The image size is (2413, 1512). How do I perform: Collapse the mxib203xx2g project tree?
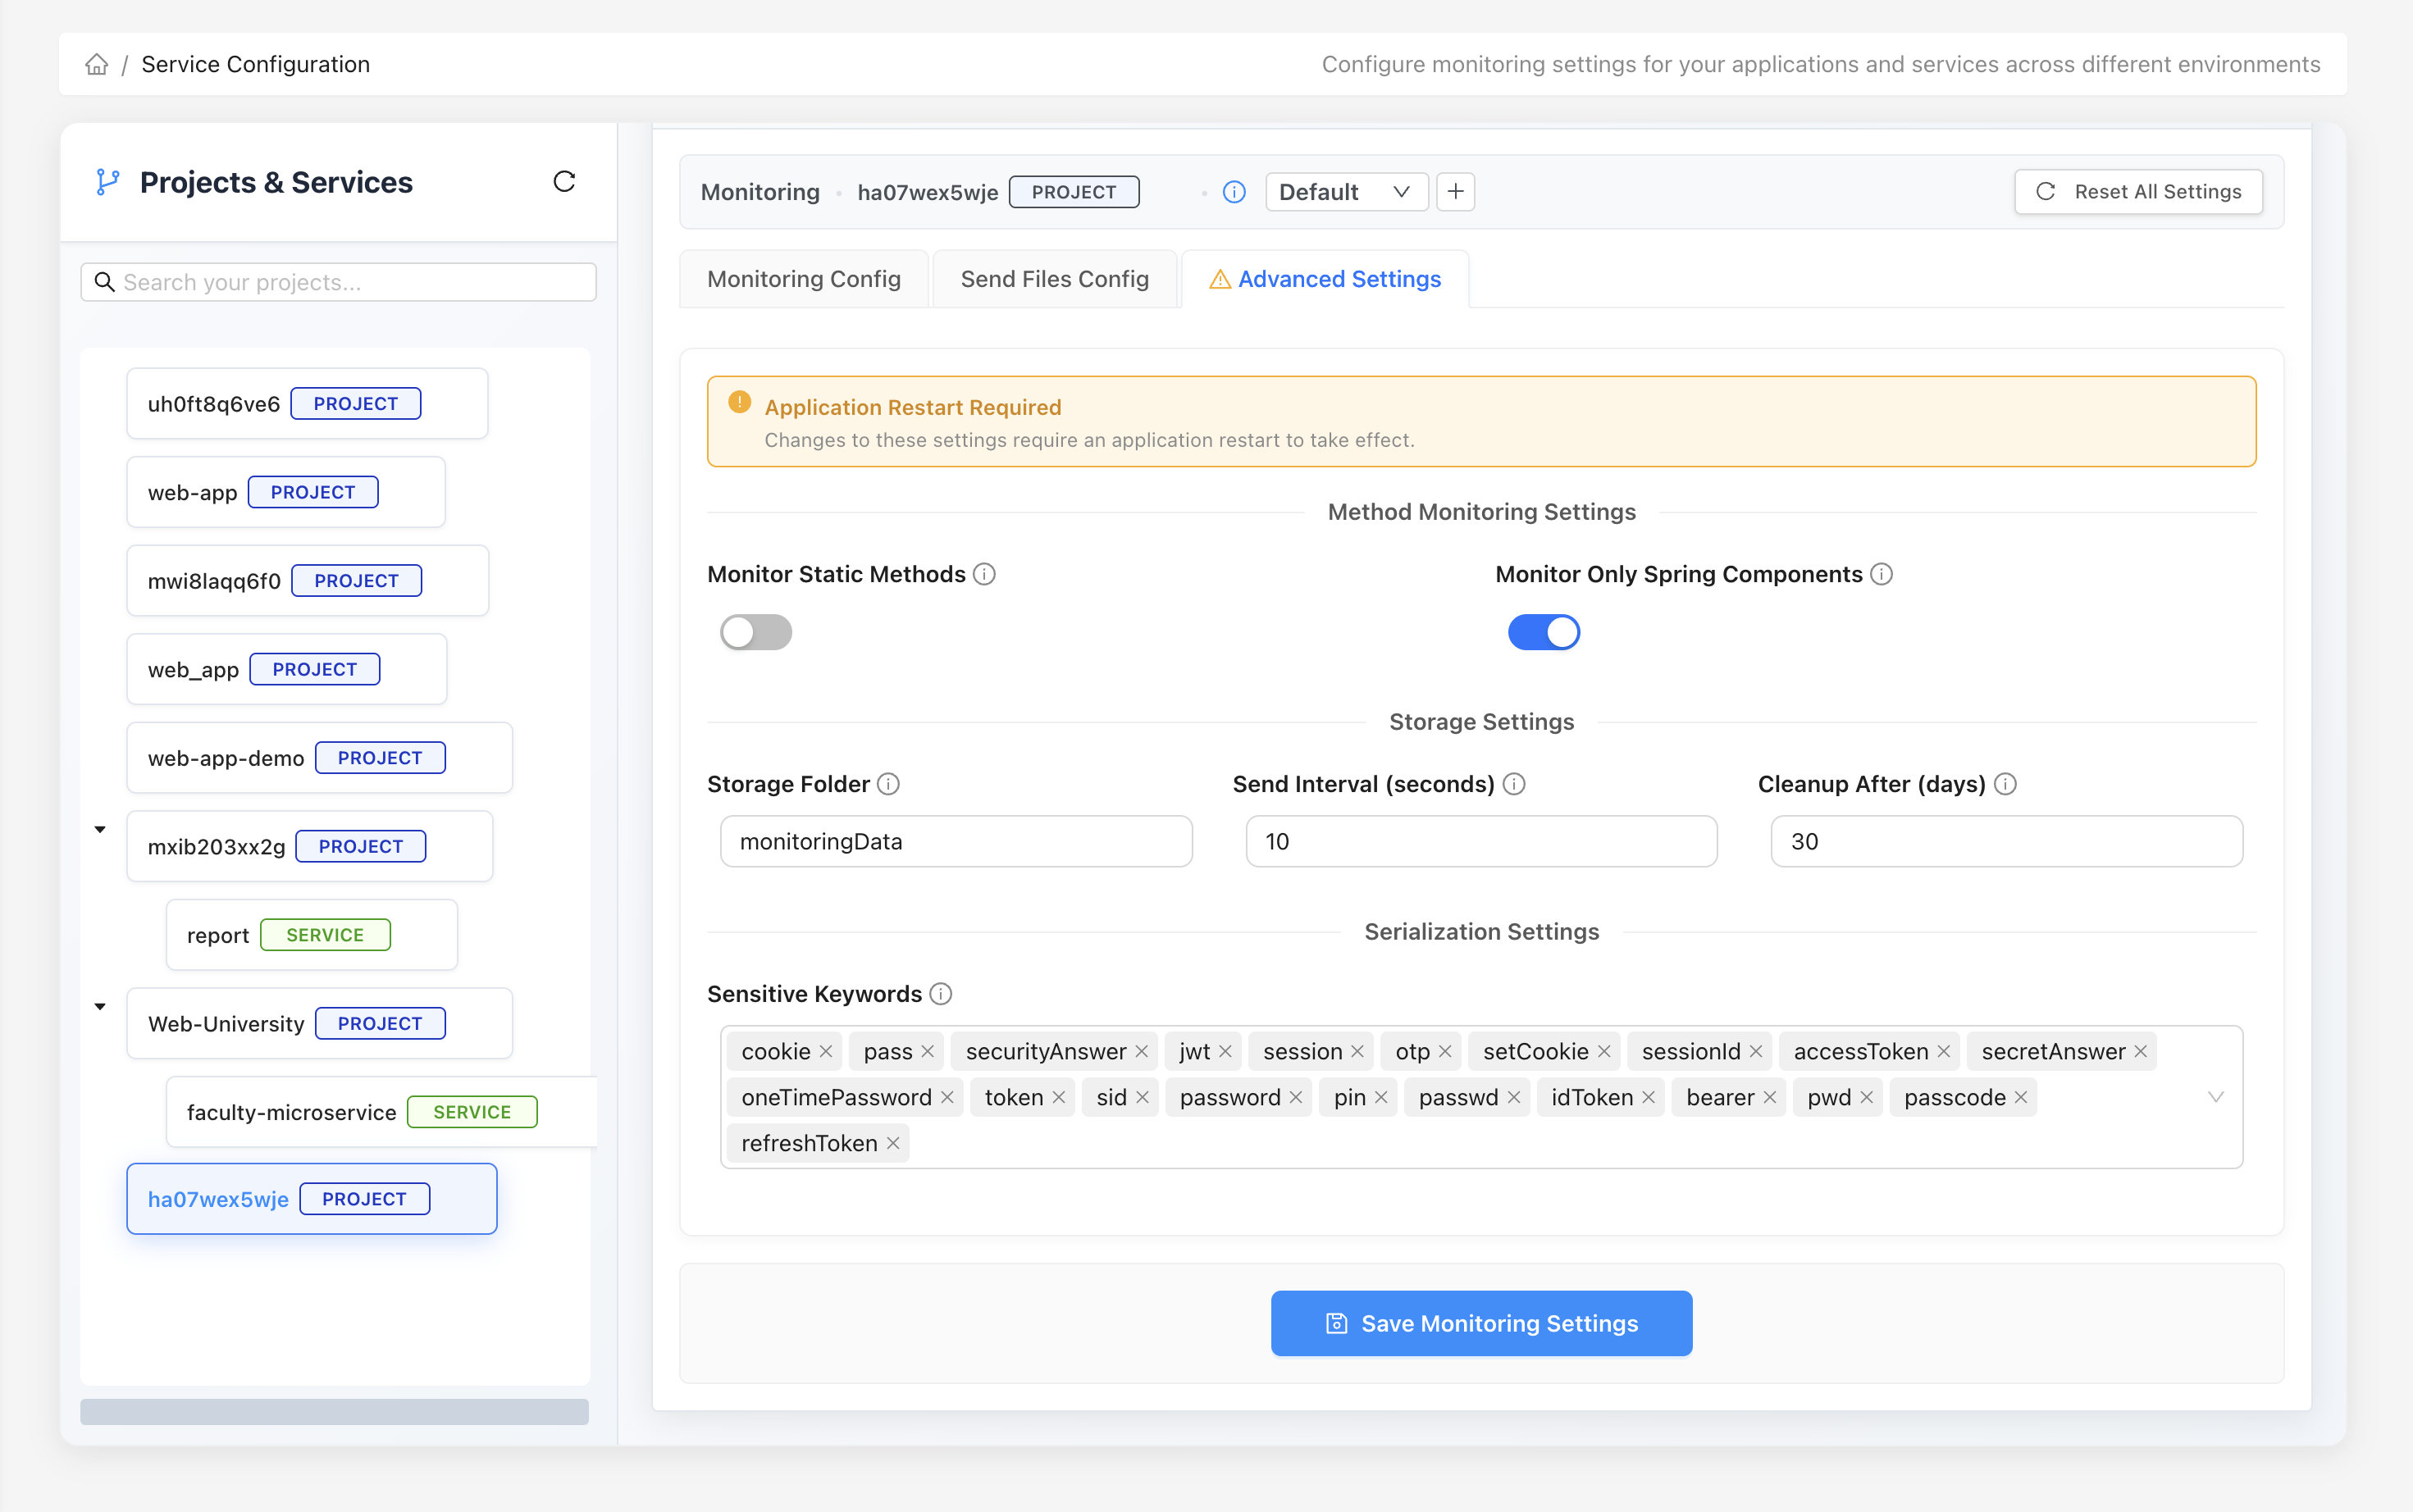point(99,829)
